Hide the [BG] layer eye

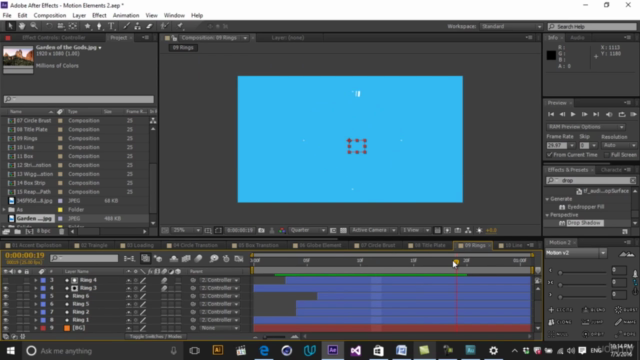6,328
